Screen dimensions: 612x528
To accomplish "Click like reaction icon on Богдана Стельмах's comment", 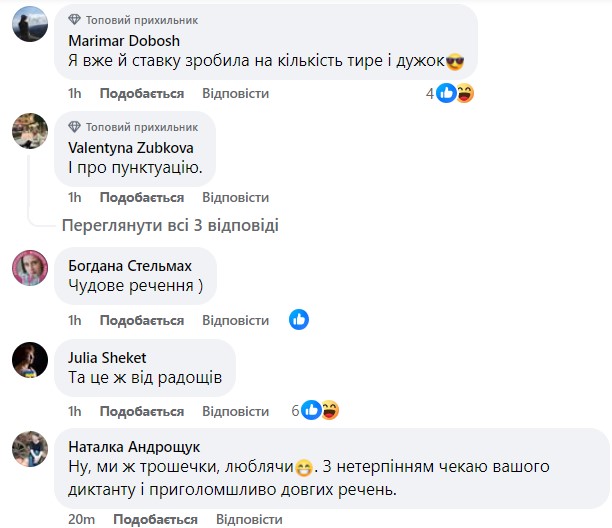I will tap(299, 320).
